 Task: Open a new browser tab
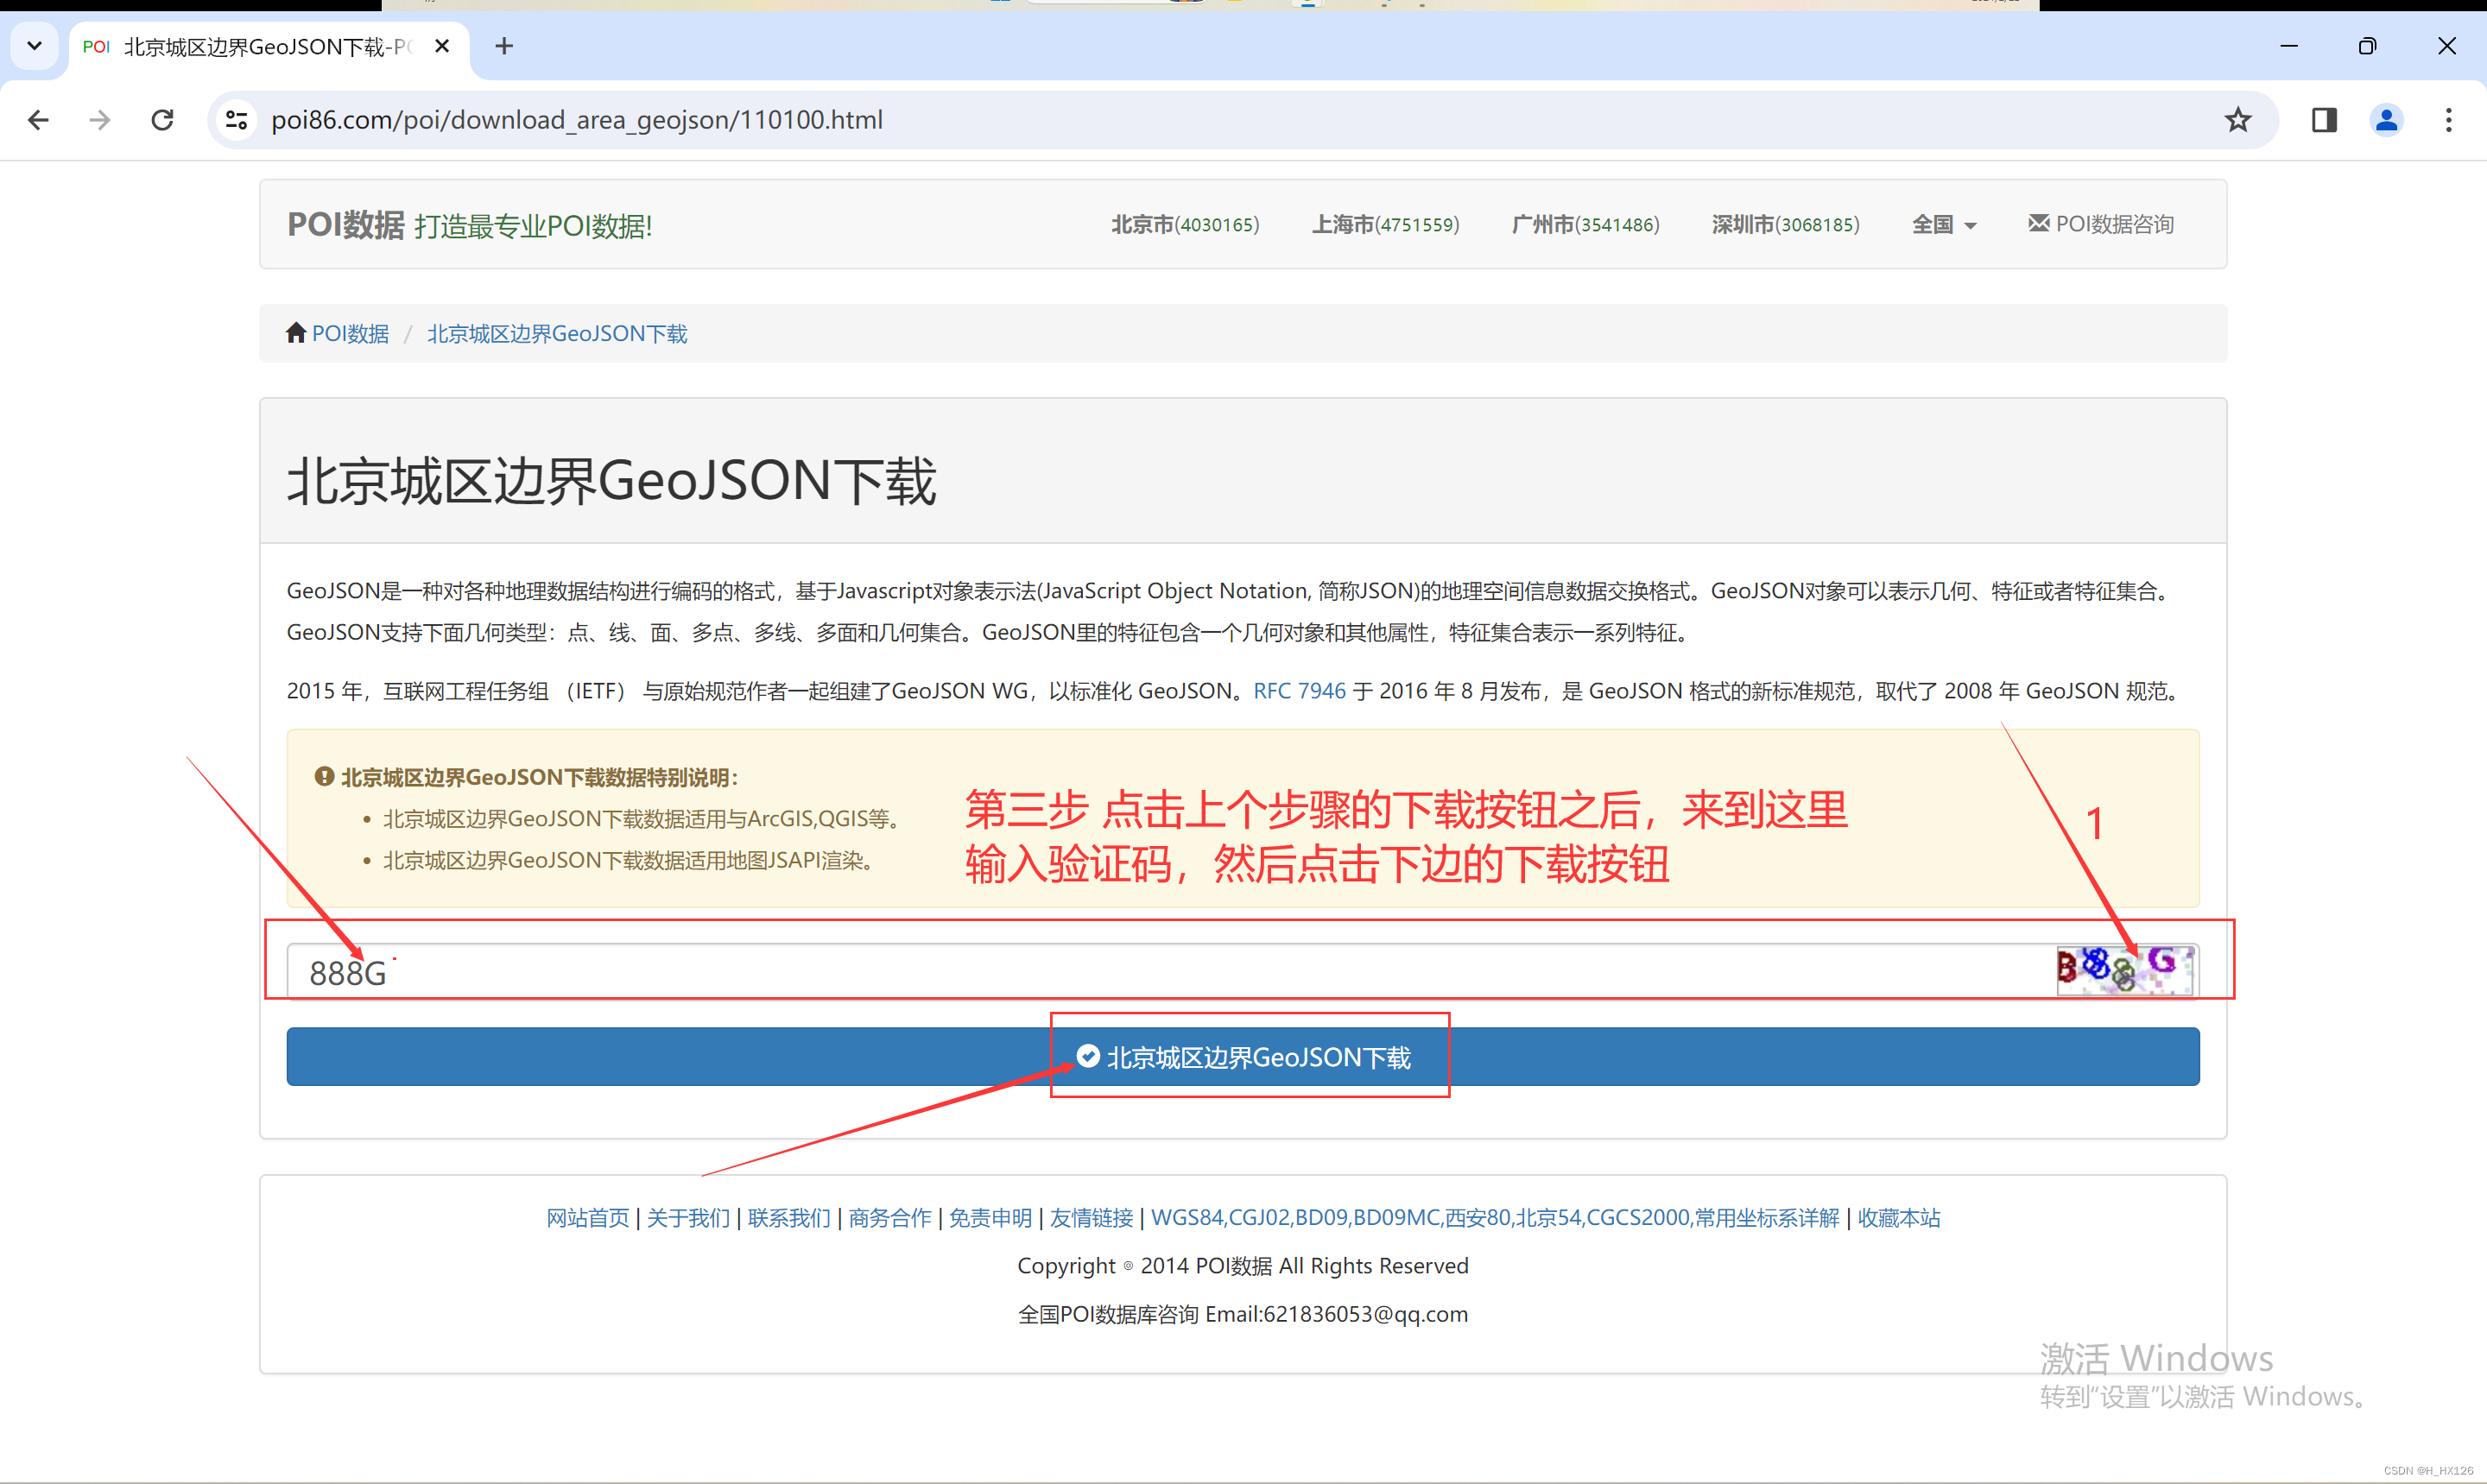click(x=504, y=46)
